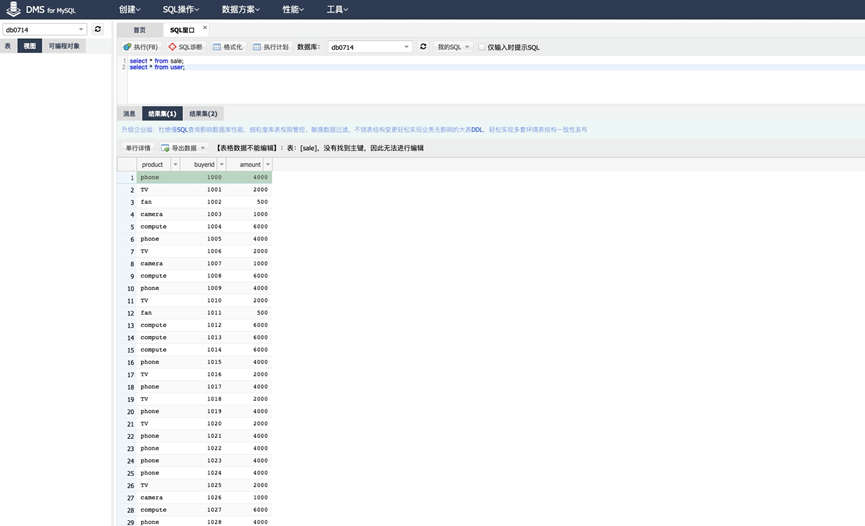Open the buyerid column filter arrow

(222, 164)
